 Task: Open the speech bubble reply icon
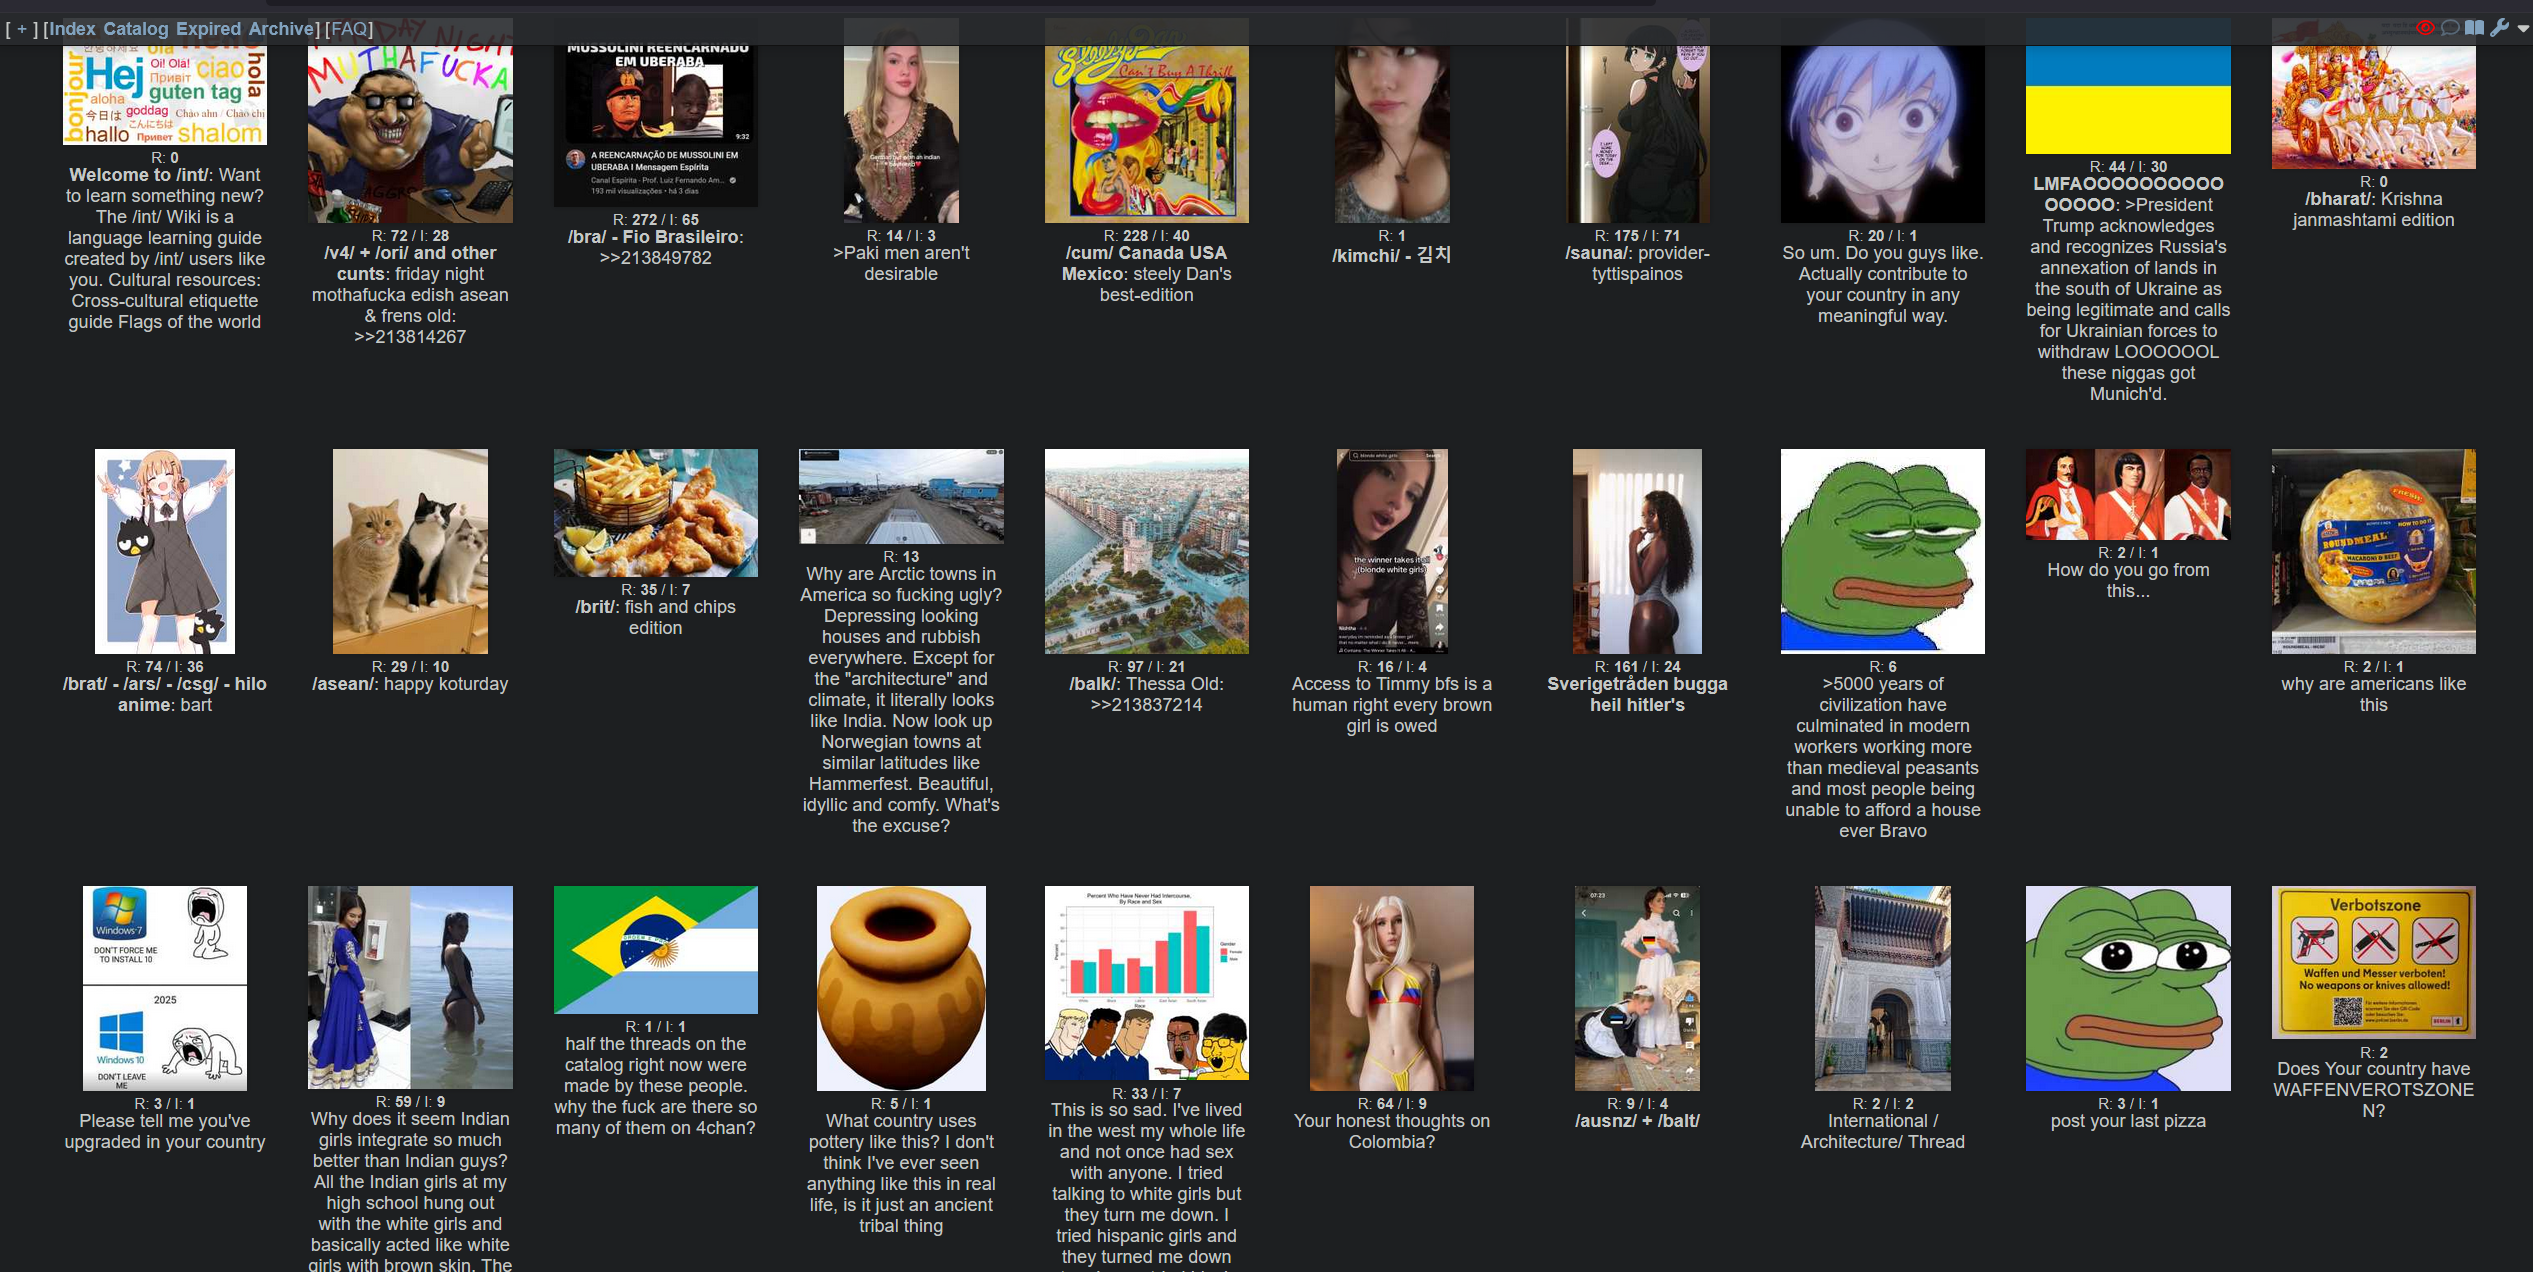(x=2449, y=28)
